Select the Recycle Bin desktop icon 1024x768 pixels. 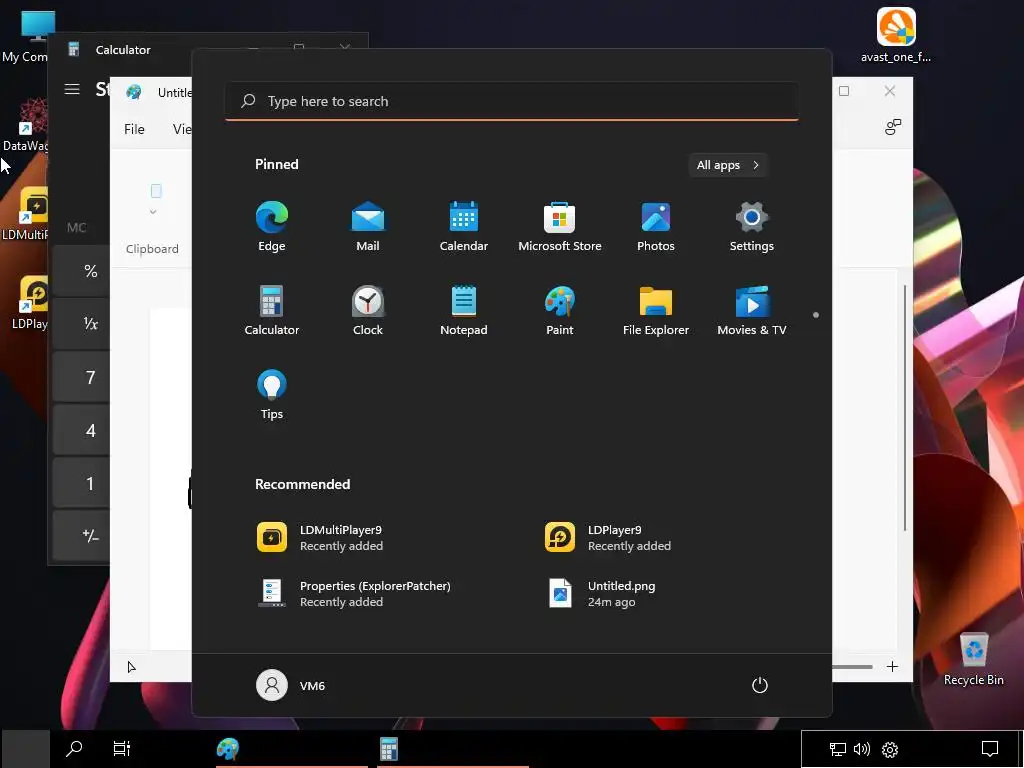coord(974,659)
